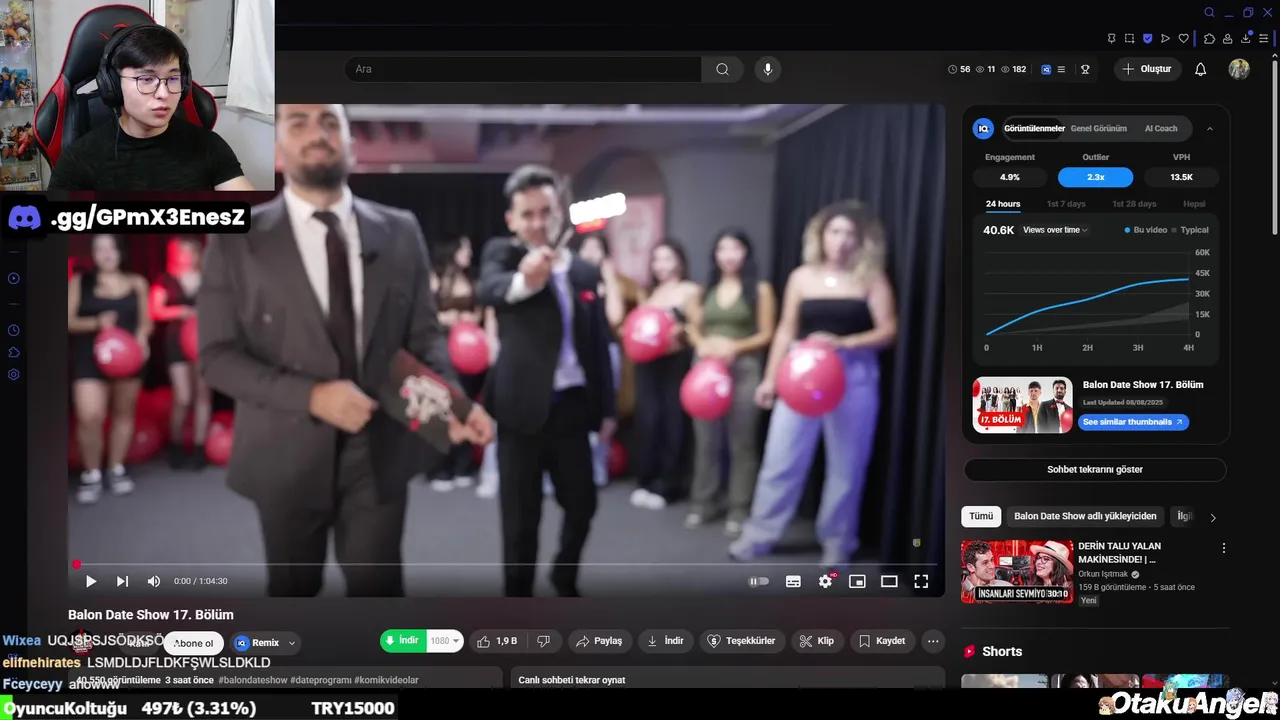Open the settings gear in the left sidebar
Screen dimensions: 1280x720
[14, 374]
